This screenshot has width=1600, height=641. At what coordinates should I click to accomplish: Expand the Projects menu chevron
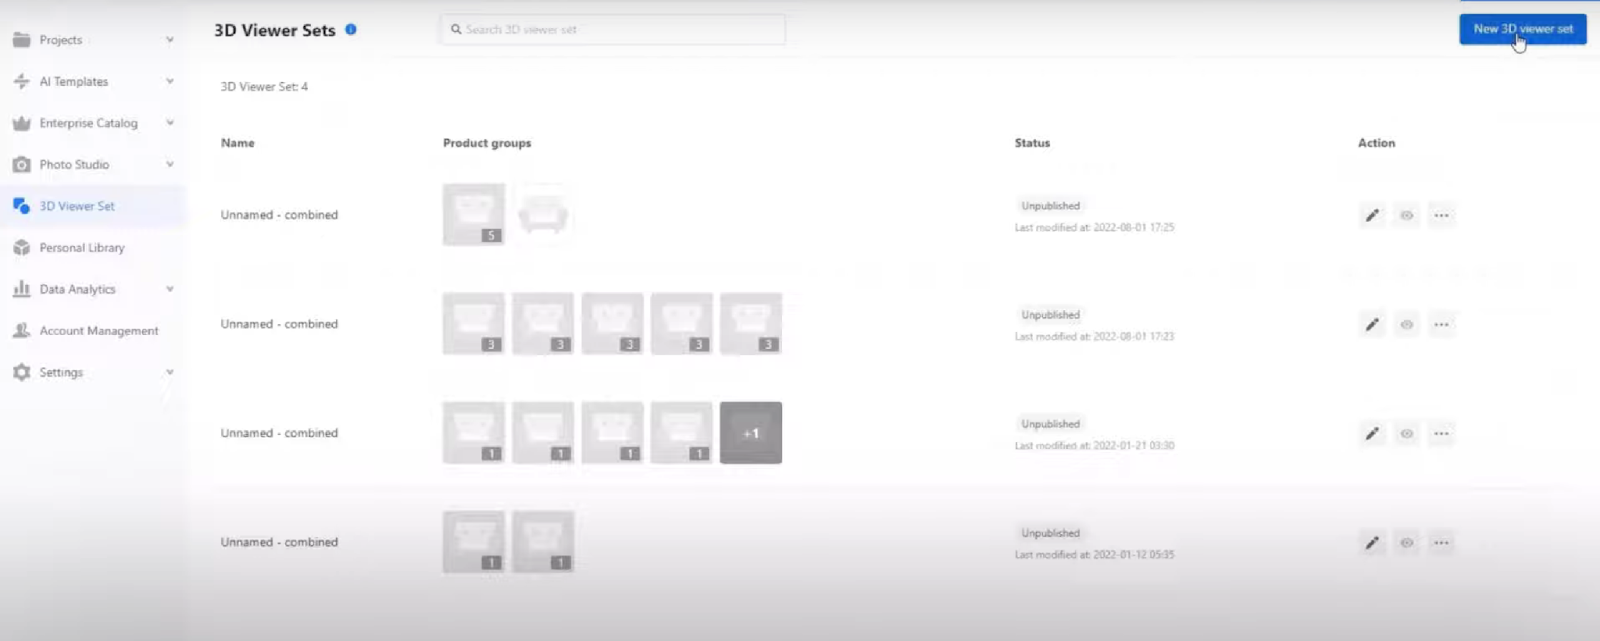[x=170, y=40]
